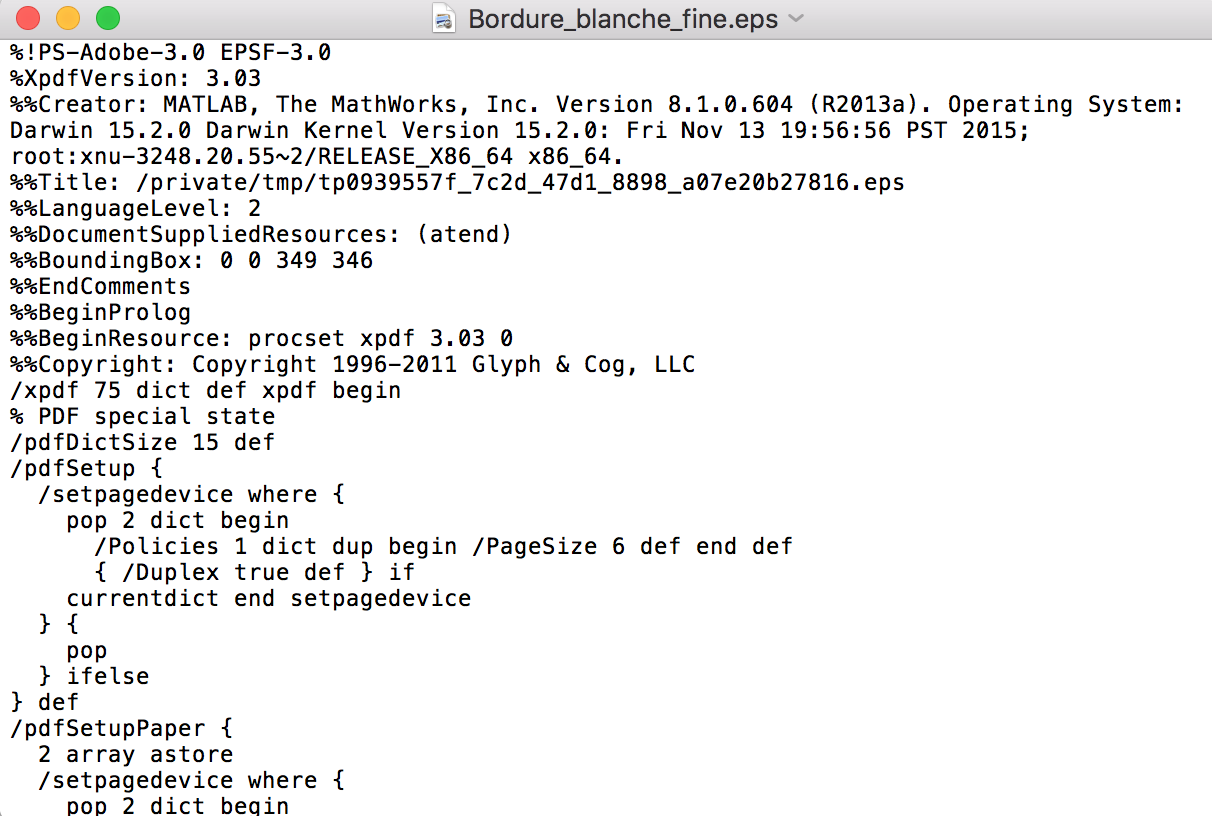The width and height of the screenshot is (1212, 816).
Task: Click on the %XpdfVersion: 3.03 line
Action: click(135, 78)
